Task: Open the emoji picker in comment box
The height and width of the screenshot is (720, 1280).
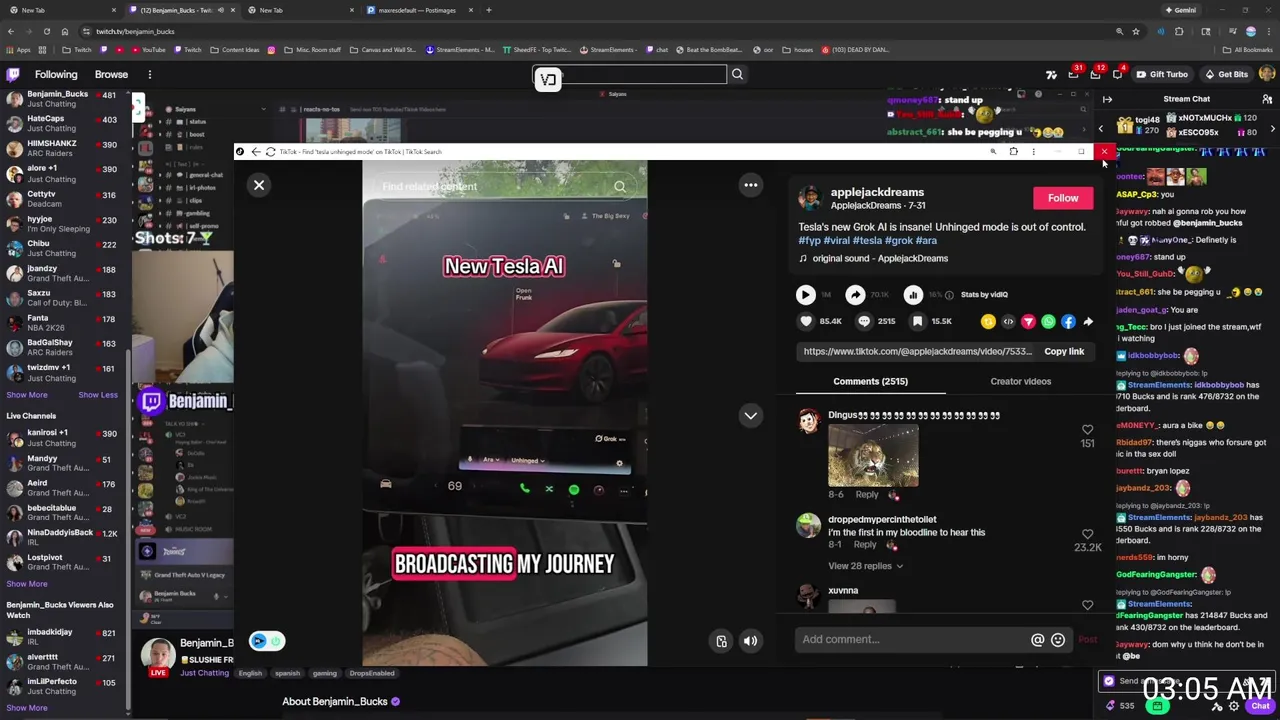Action: [x=1057, y=640]
